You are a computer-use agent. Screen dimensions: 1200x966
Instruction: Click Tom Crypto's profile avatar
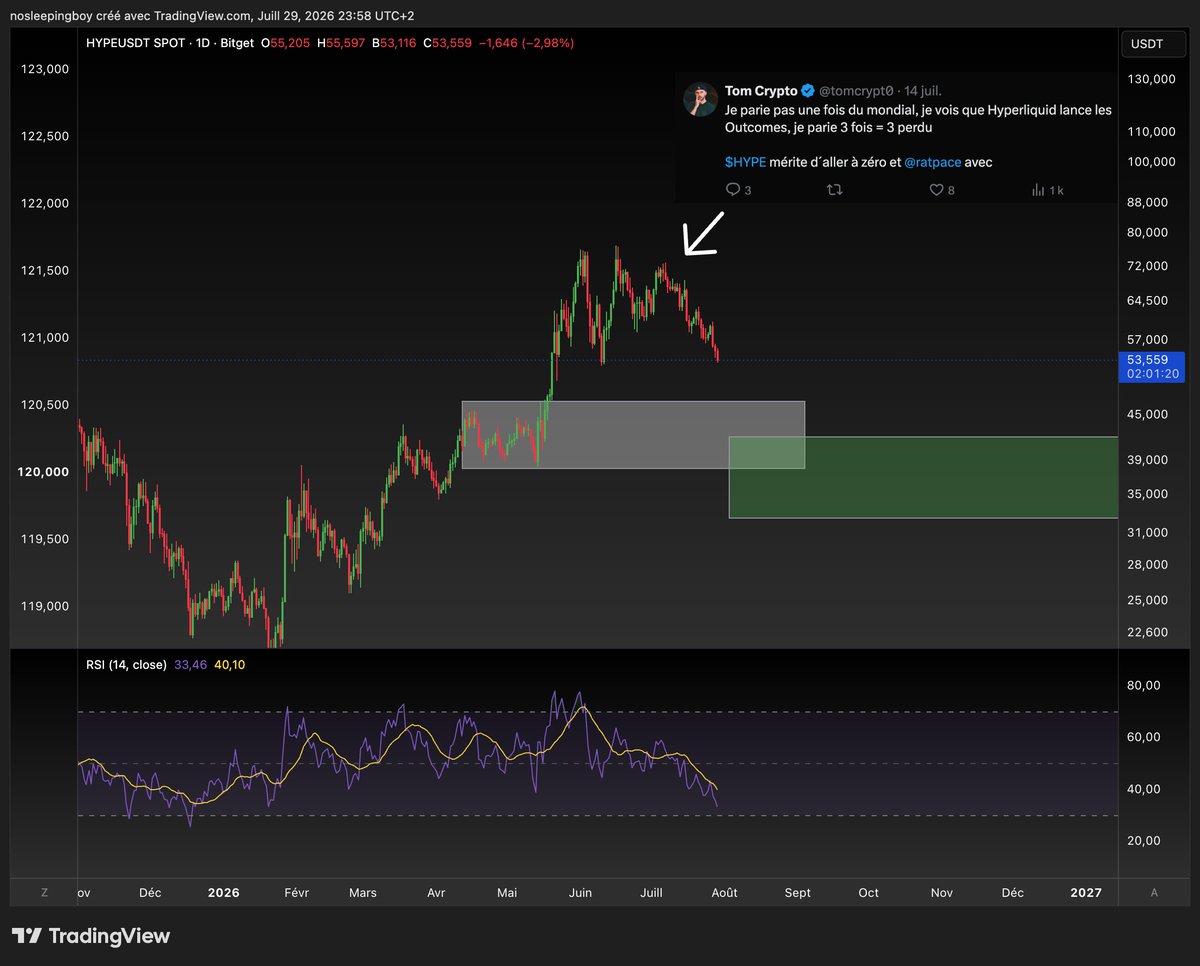pyautogui.click(x=699, y=99)
